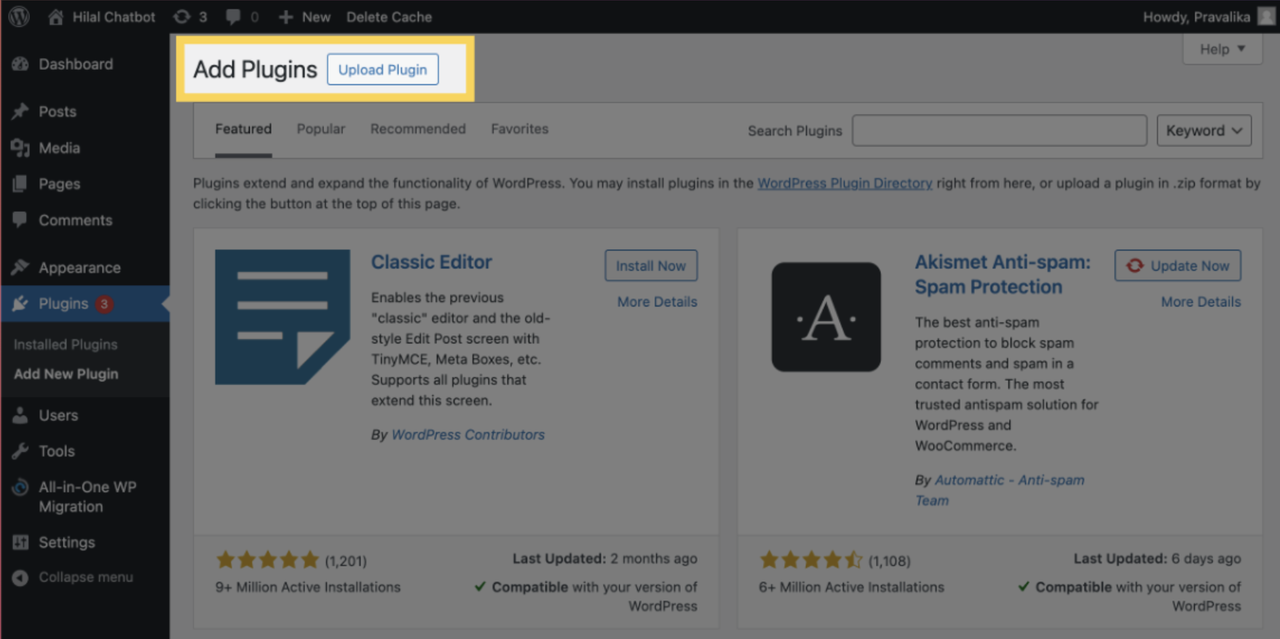Open the Akismet Anti-spam title link
The image size is (1280, 639).
tap(1003, 274)
